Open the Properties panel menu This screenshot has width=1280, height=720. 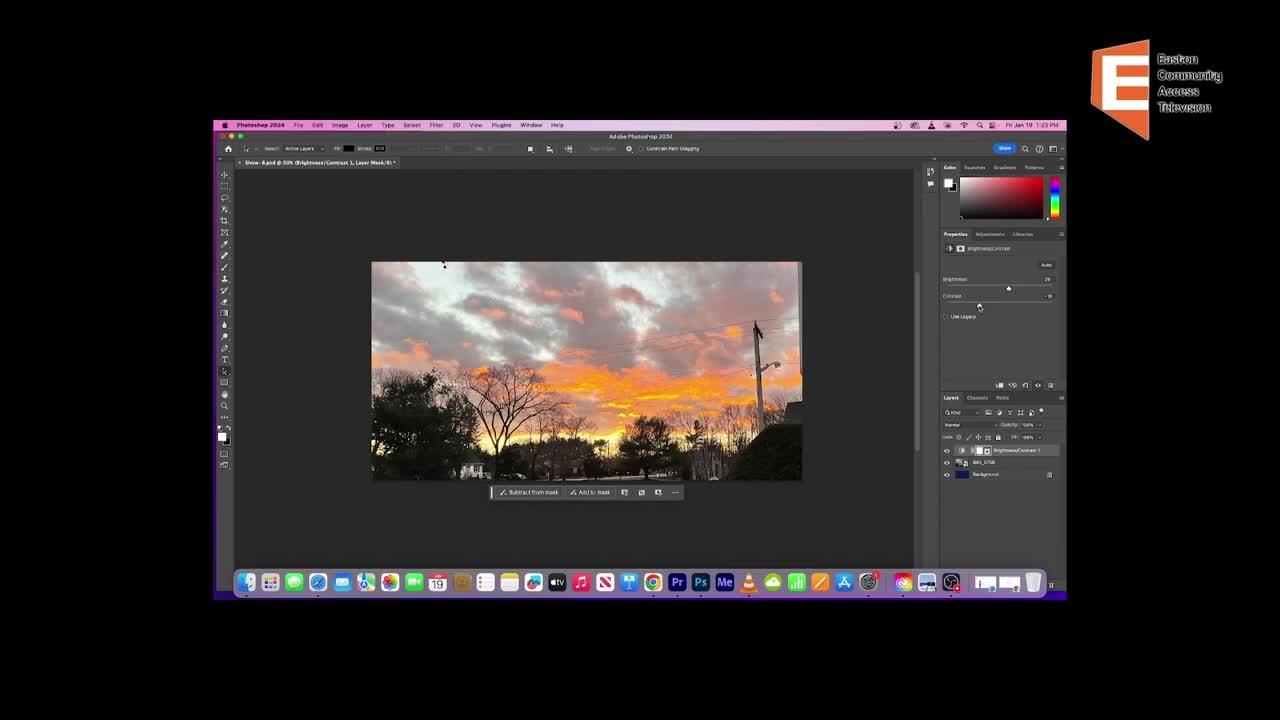(1061, 234)
